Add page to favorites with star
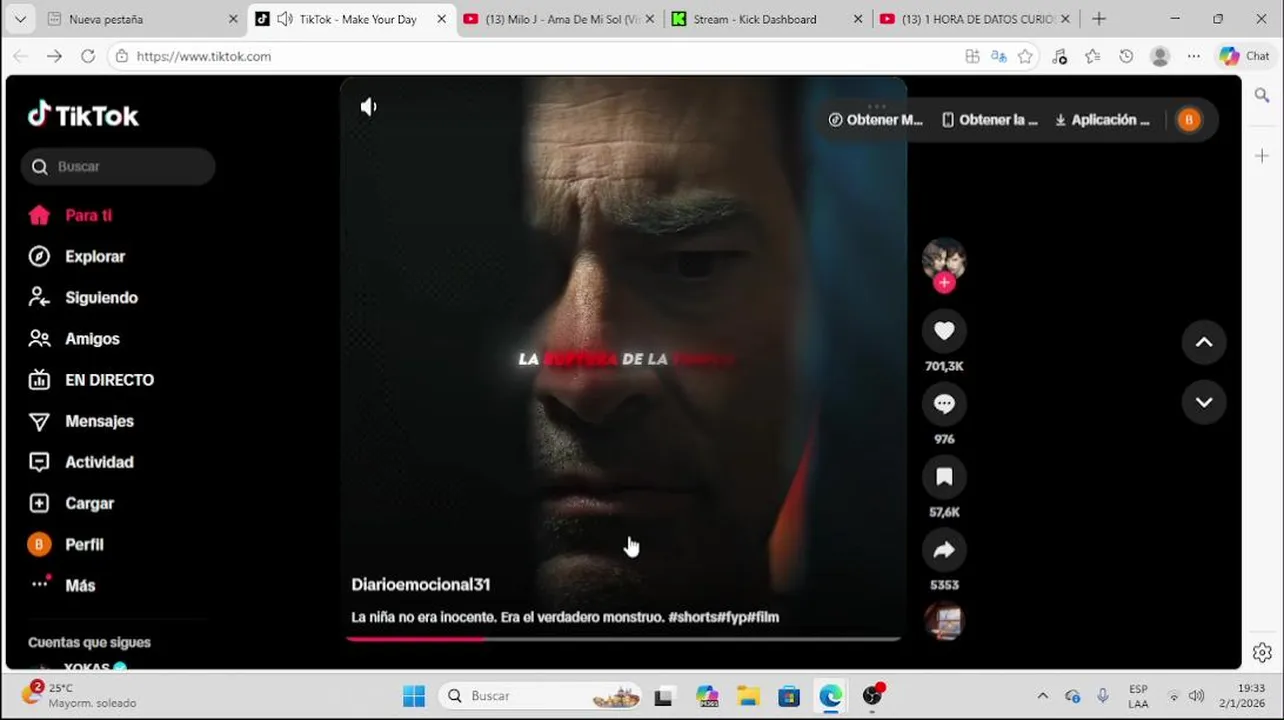 [1025, 56]
